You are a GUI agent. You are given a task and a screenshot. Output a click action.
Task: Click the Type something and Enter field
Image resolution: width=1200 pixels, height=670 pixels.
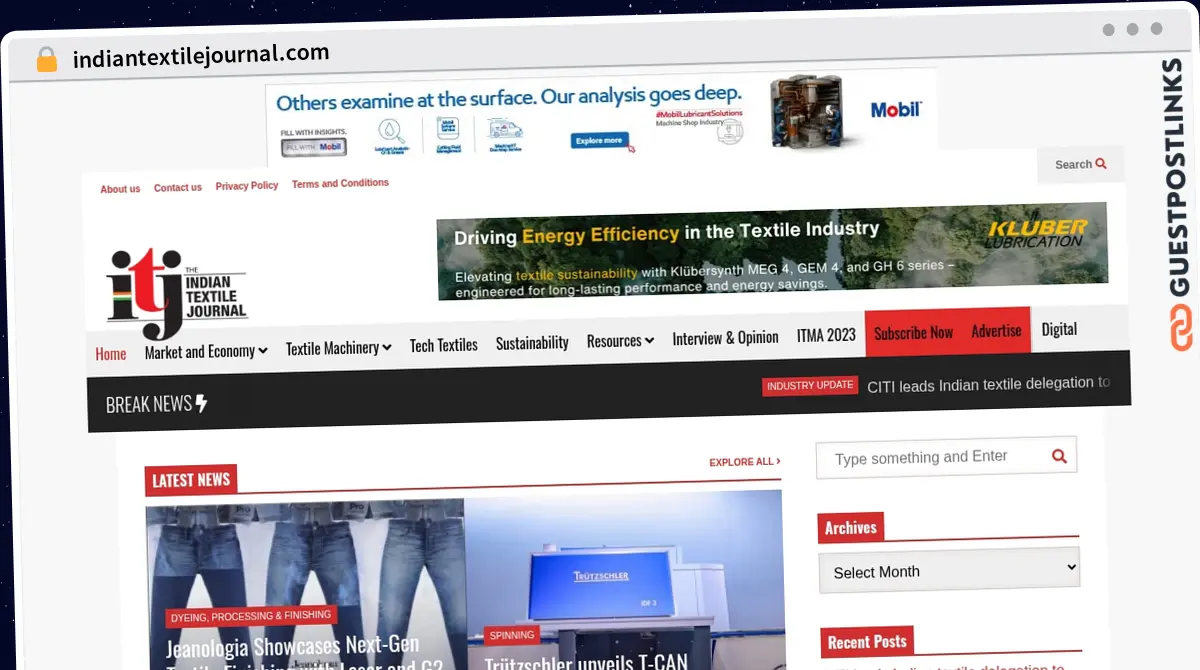click(946, 457)
